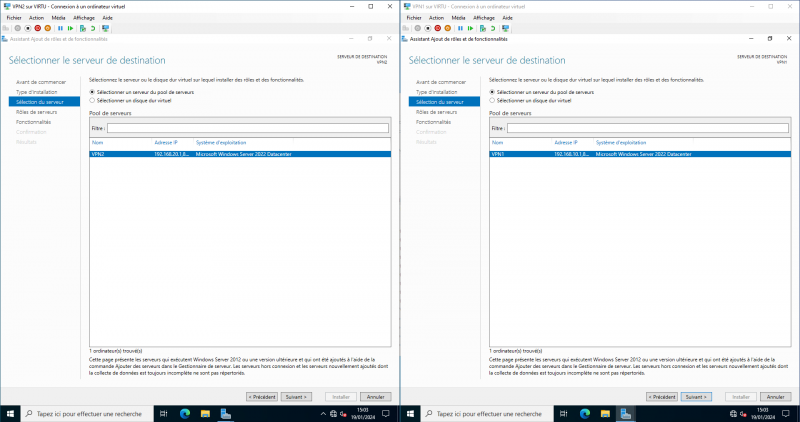
Task: Go to 'Avant de commencer' step in VPN2 wizard
Action: (x=41, y=82)
